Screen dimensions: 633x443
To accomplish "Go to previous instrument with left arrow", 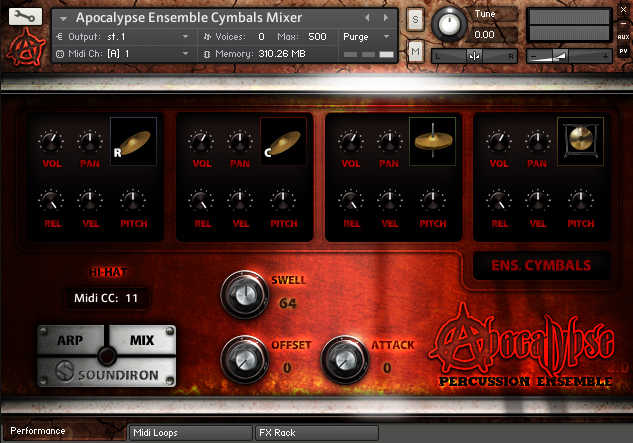I will [x=367, y=18].
